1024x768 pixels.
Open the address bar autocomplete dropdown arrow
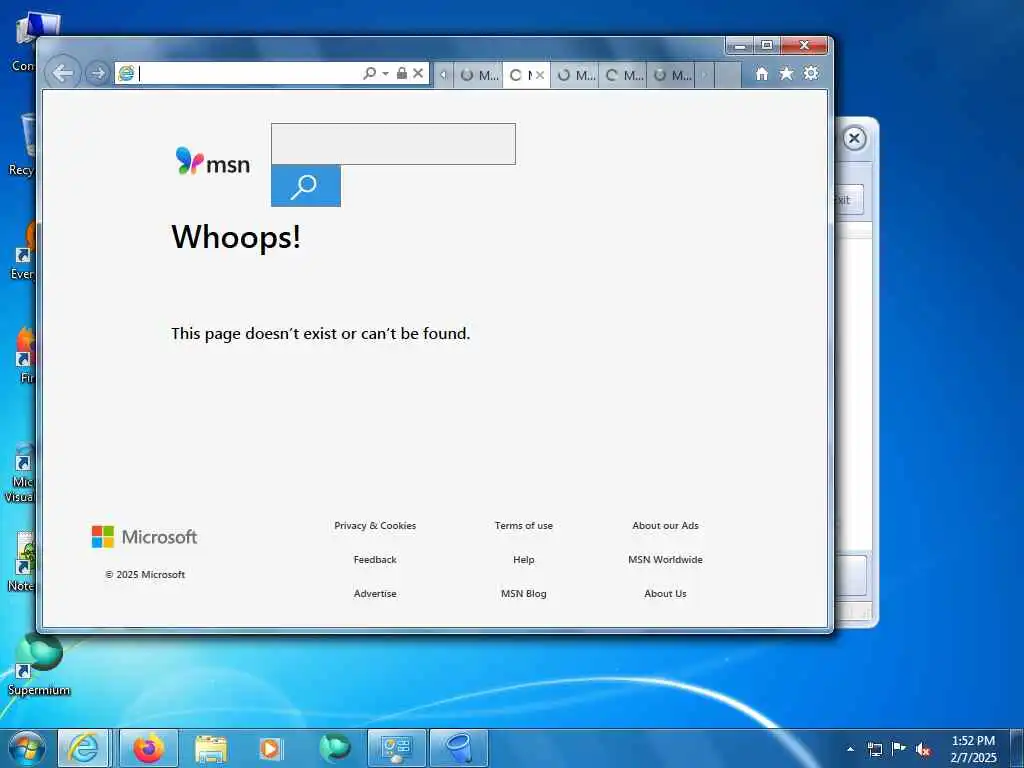[x=385, y=74]
